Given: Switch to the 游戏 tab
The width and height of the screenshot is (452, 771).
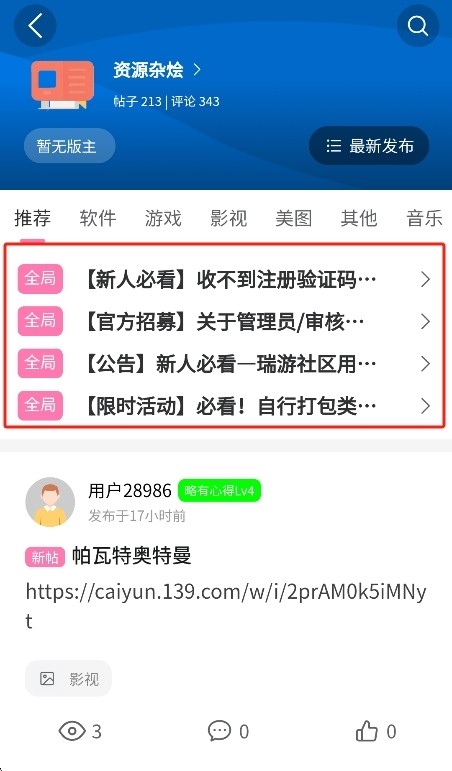Looking at the screenshot, I should (163, 218).
